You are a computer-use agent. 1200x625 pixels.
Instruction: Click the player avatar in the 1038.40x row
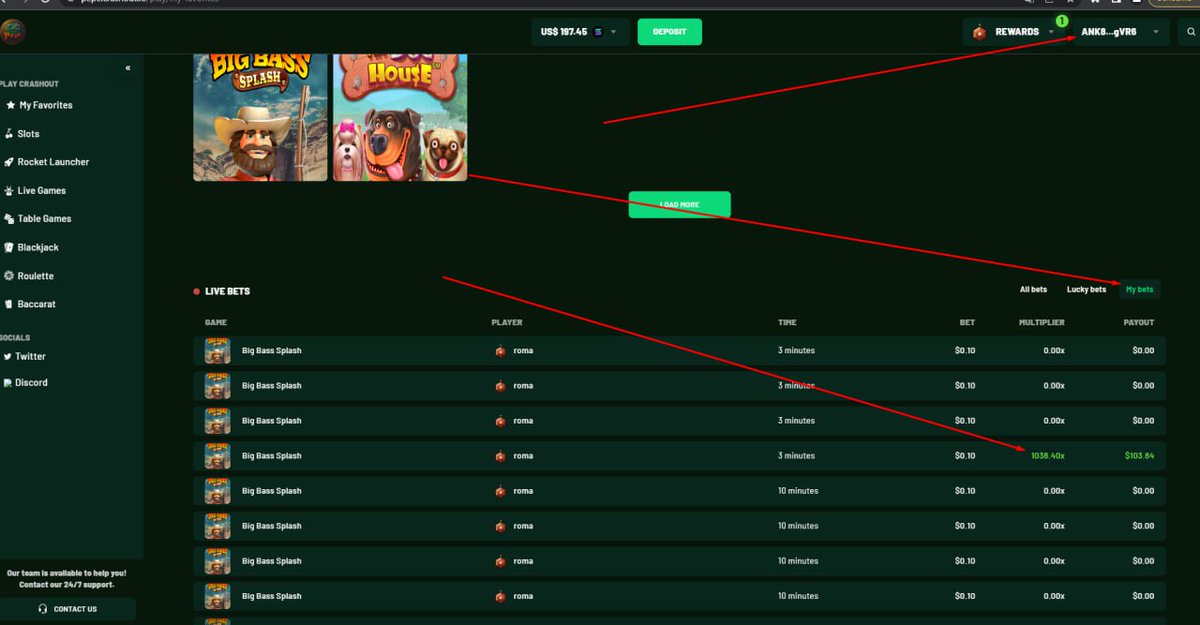(x=500, y=456)
